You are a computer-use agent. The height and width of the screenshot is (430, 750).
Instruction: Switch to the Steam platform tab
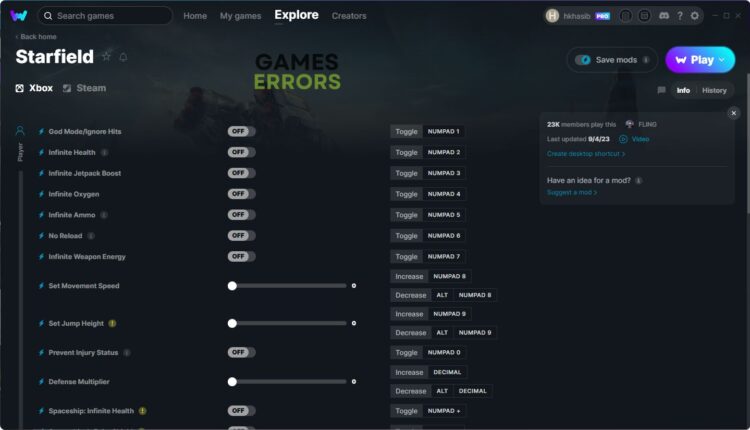[85, 88]
